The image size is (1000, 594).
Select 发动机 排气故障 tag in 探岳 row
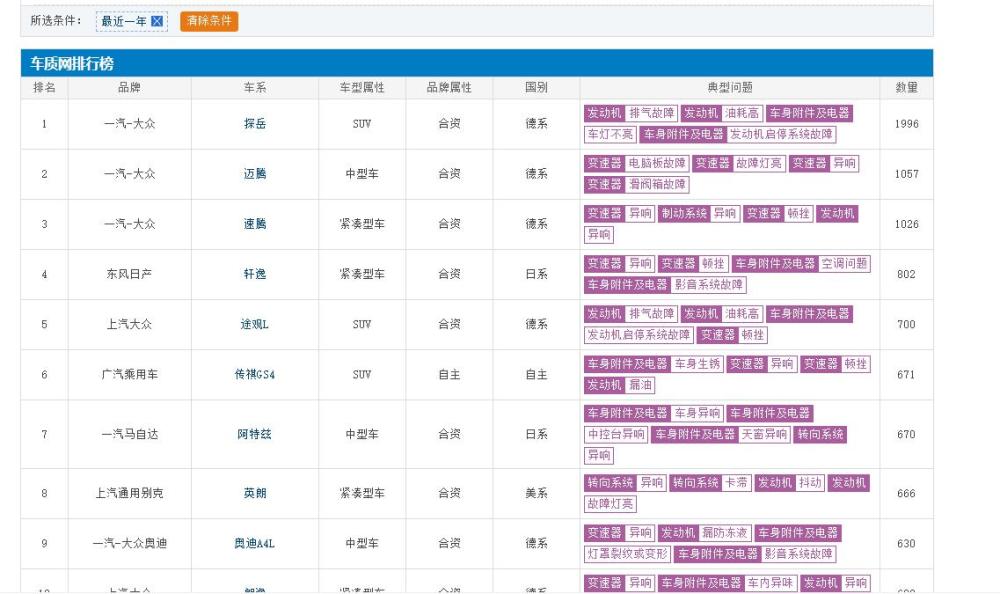tap(631, 114)
